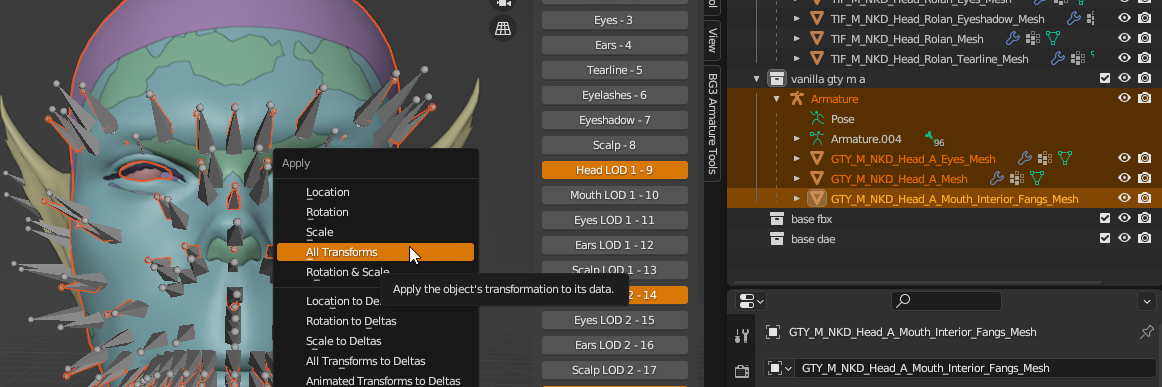Hide vanilla gty m a collection with eye icon
This screenshot has height=387, width=1162.
[1124, 78]
